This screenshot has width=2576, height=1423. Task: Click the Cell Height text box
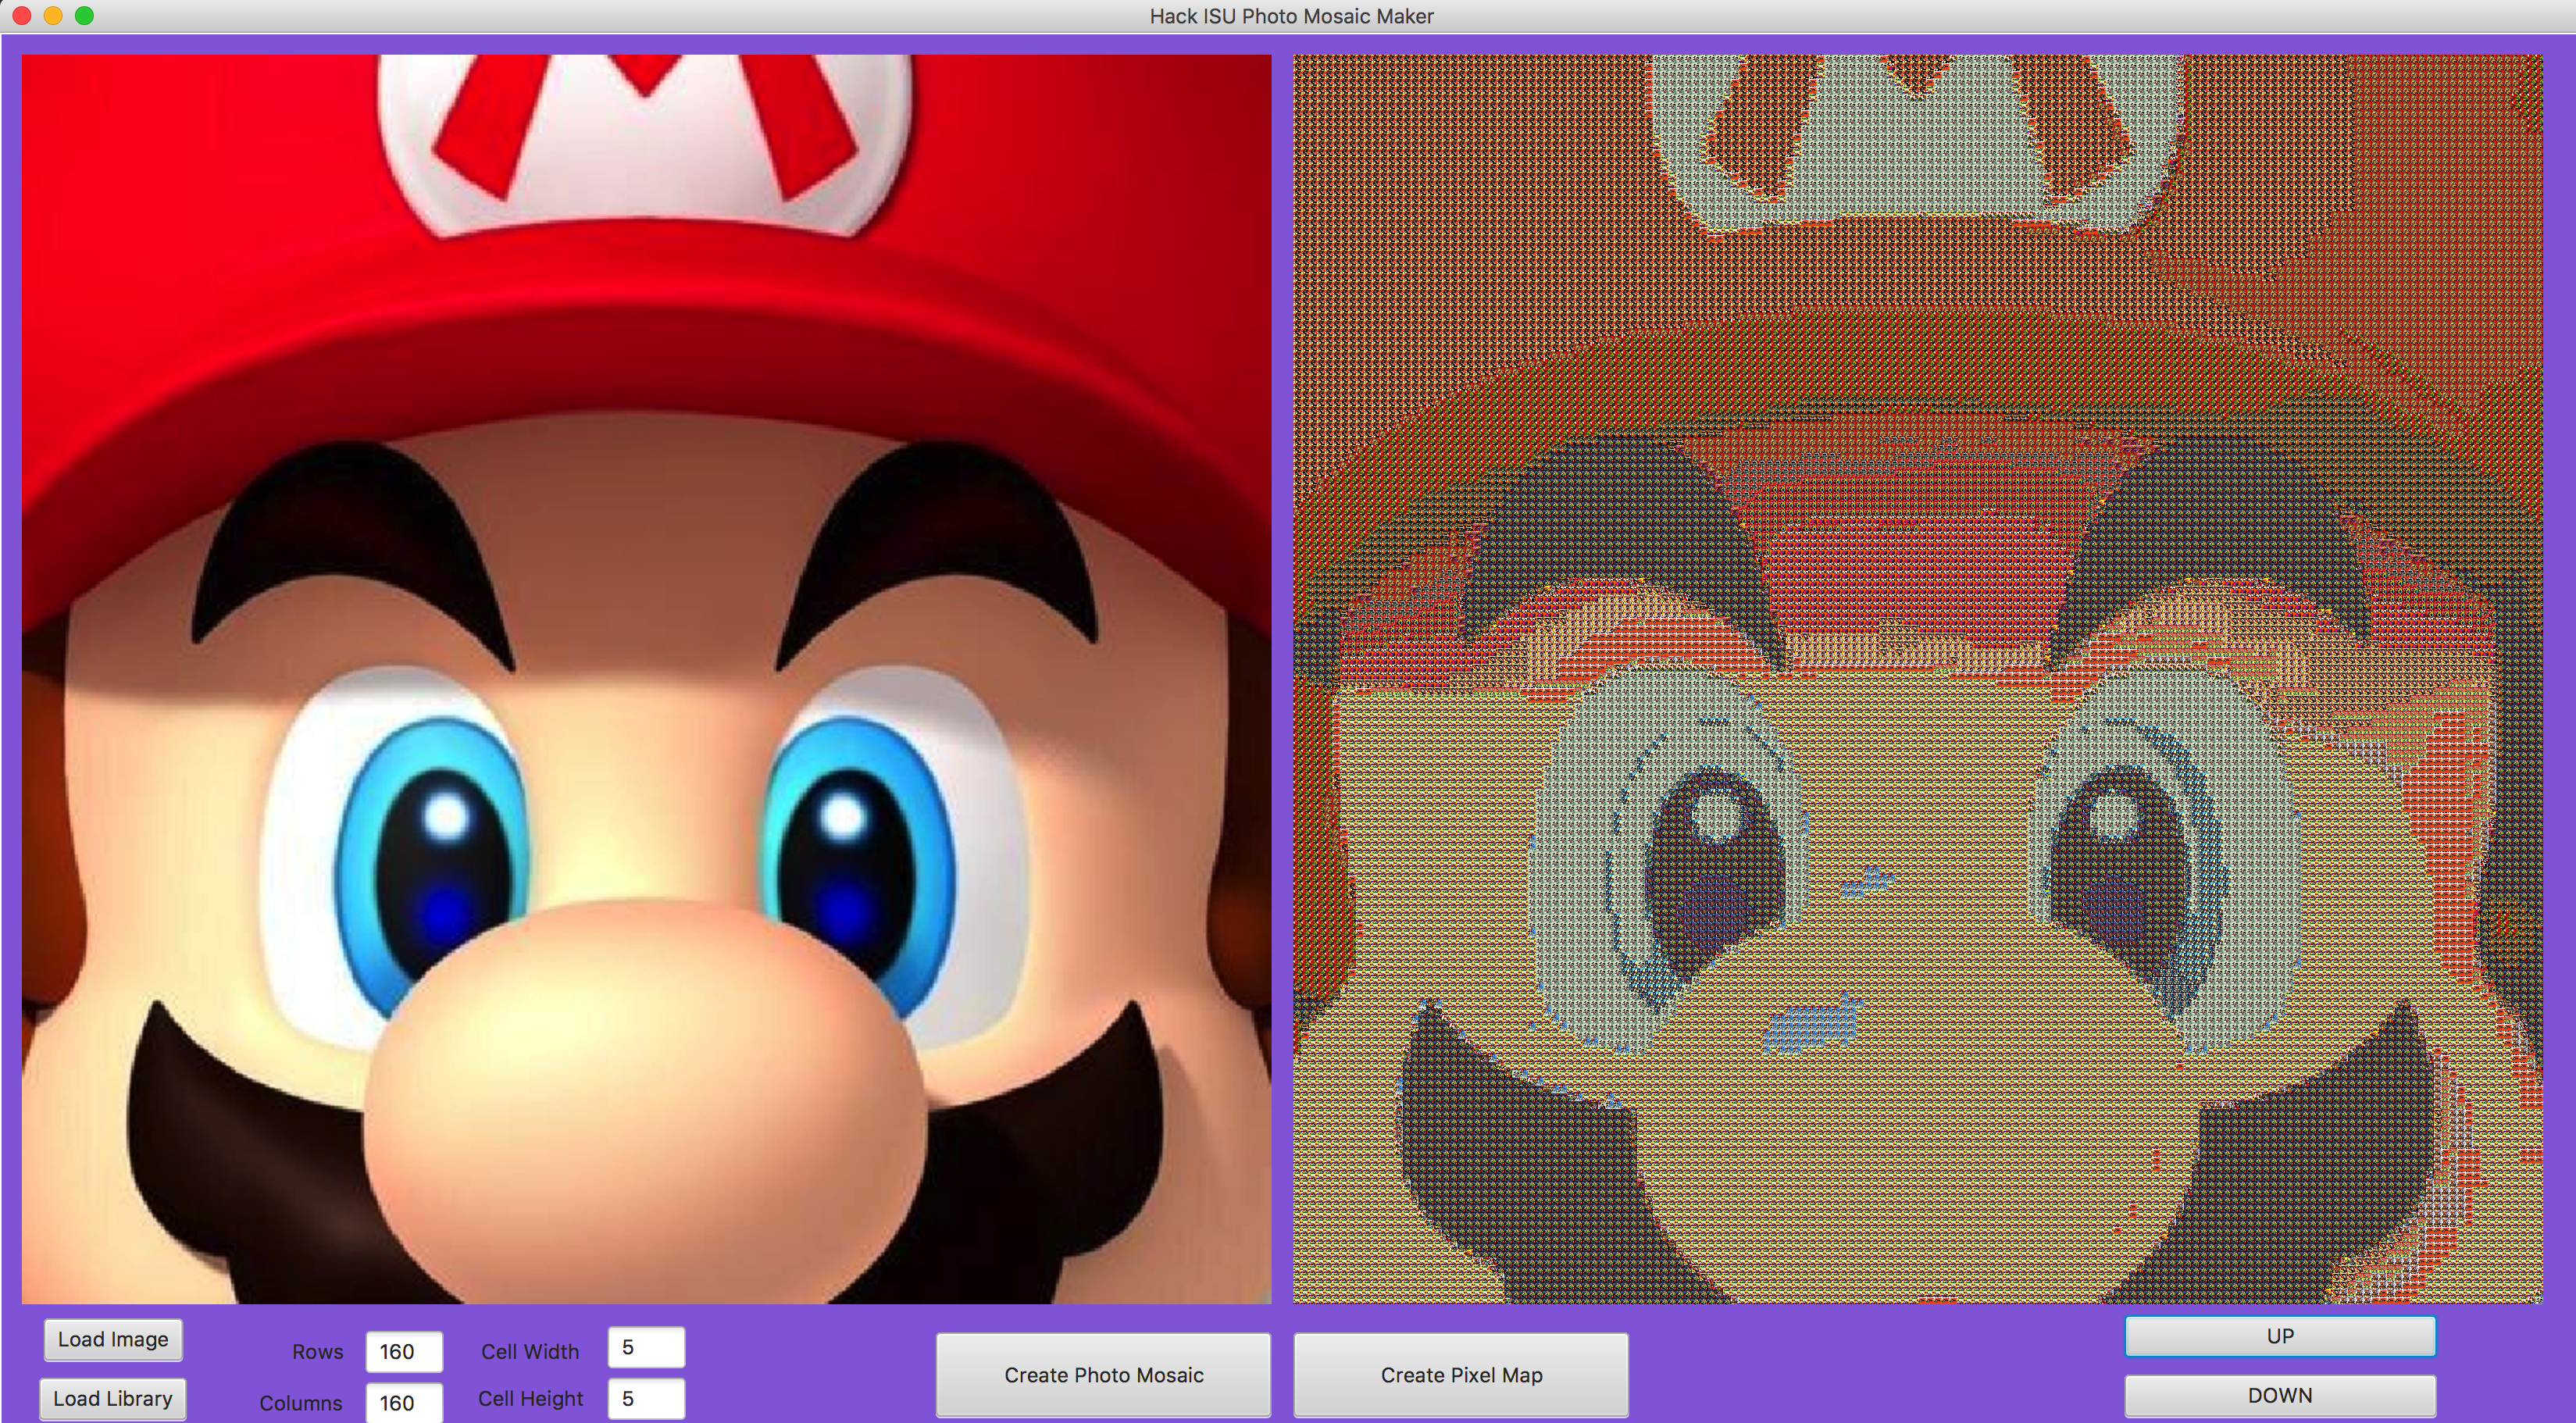point(646,1398)
